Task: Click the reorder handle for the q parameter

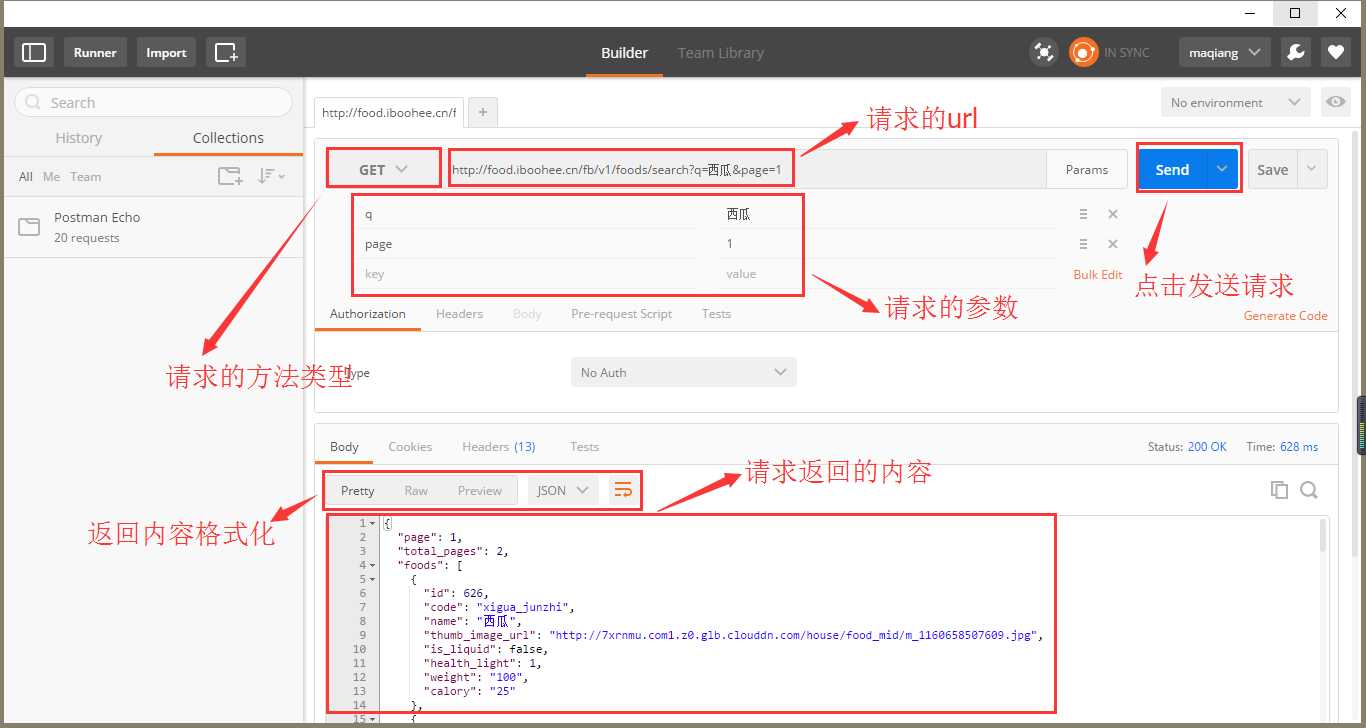Action: point(1083,214)
